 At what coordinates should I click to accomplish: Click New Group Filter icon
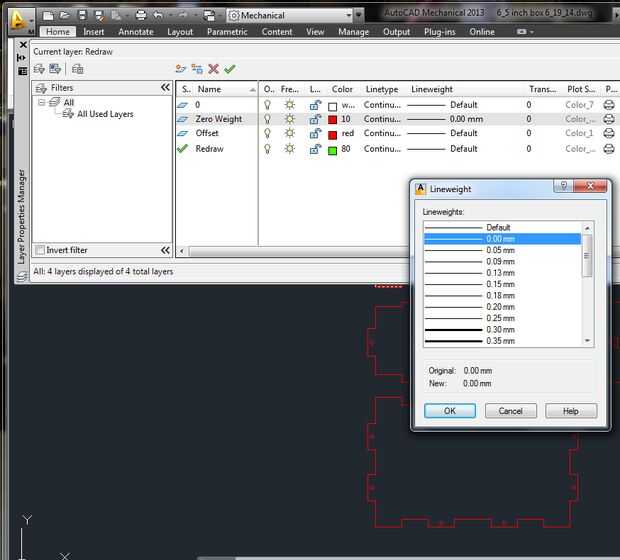[x=55, y=69]
